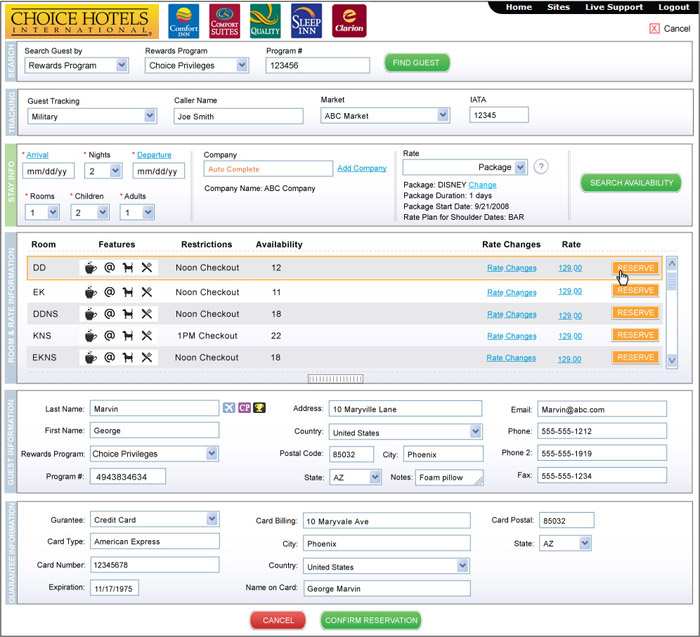
Task: Open Rate Changes link for EK row
Action: click(x=512, y=292)
